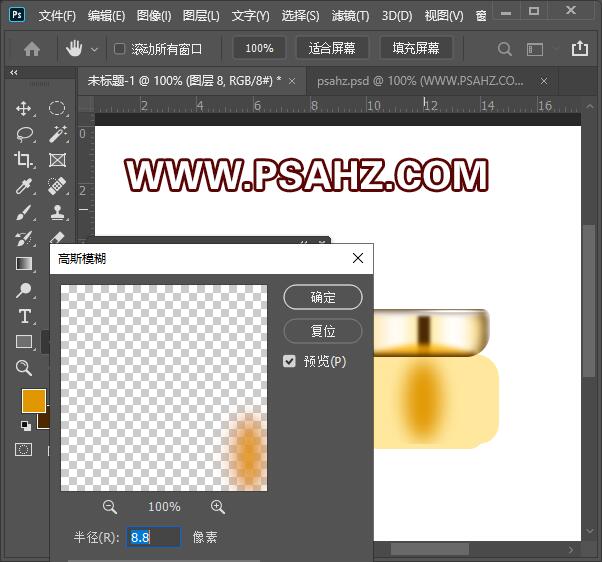
Task: Open the 图层(L) menu
Action: click(x=201, y=16)
